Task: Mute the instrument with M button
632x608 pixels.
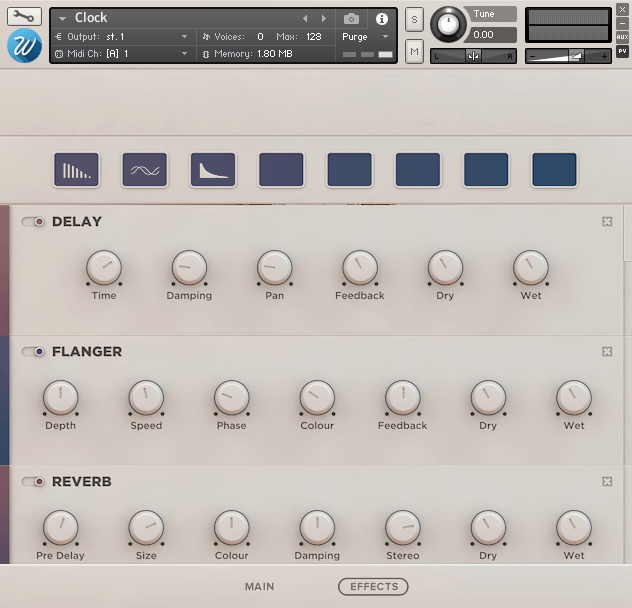Action: click(414, 50)
